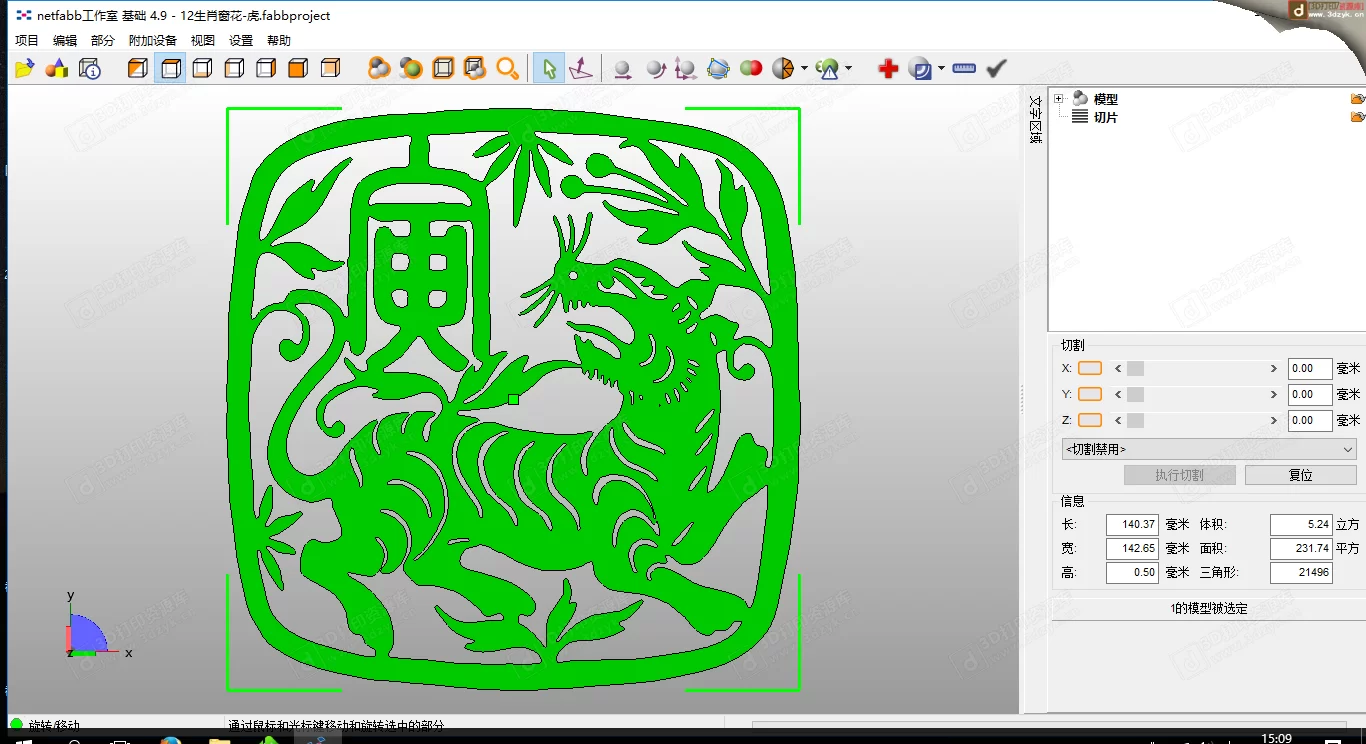Screen dimensions: 1366x744
Task: Click the Z cut slider thumb
Action: (x=1135, y=420)
